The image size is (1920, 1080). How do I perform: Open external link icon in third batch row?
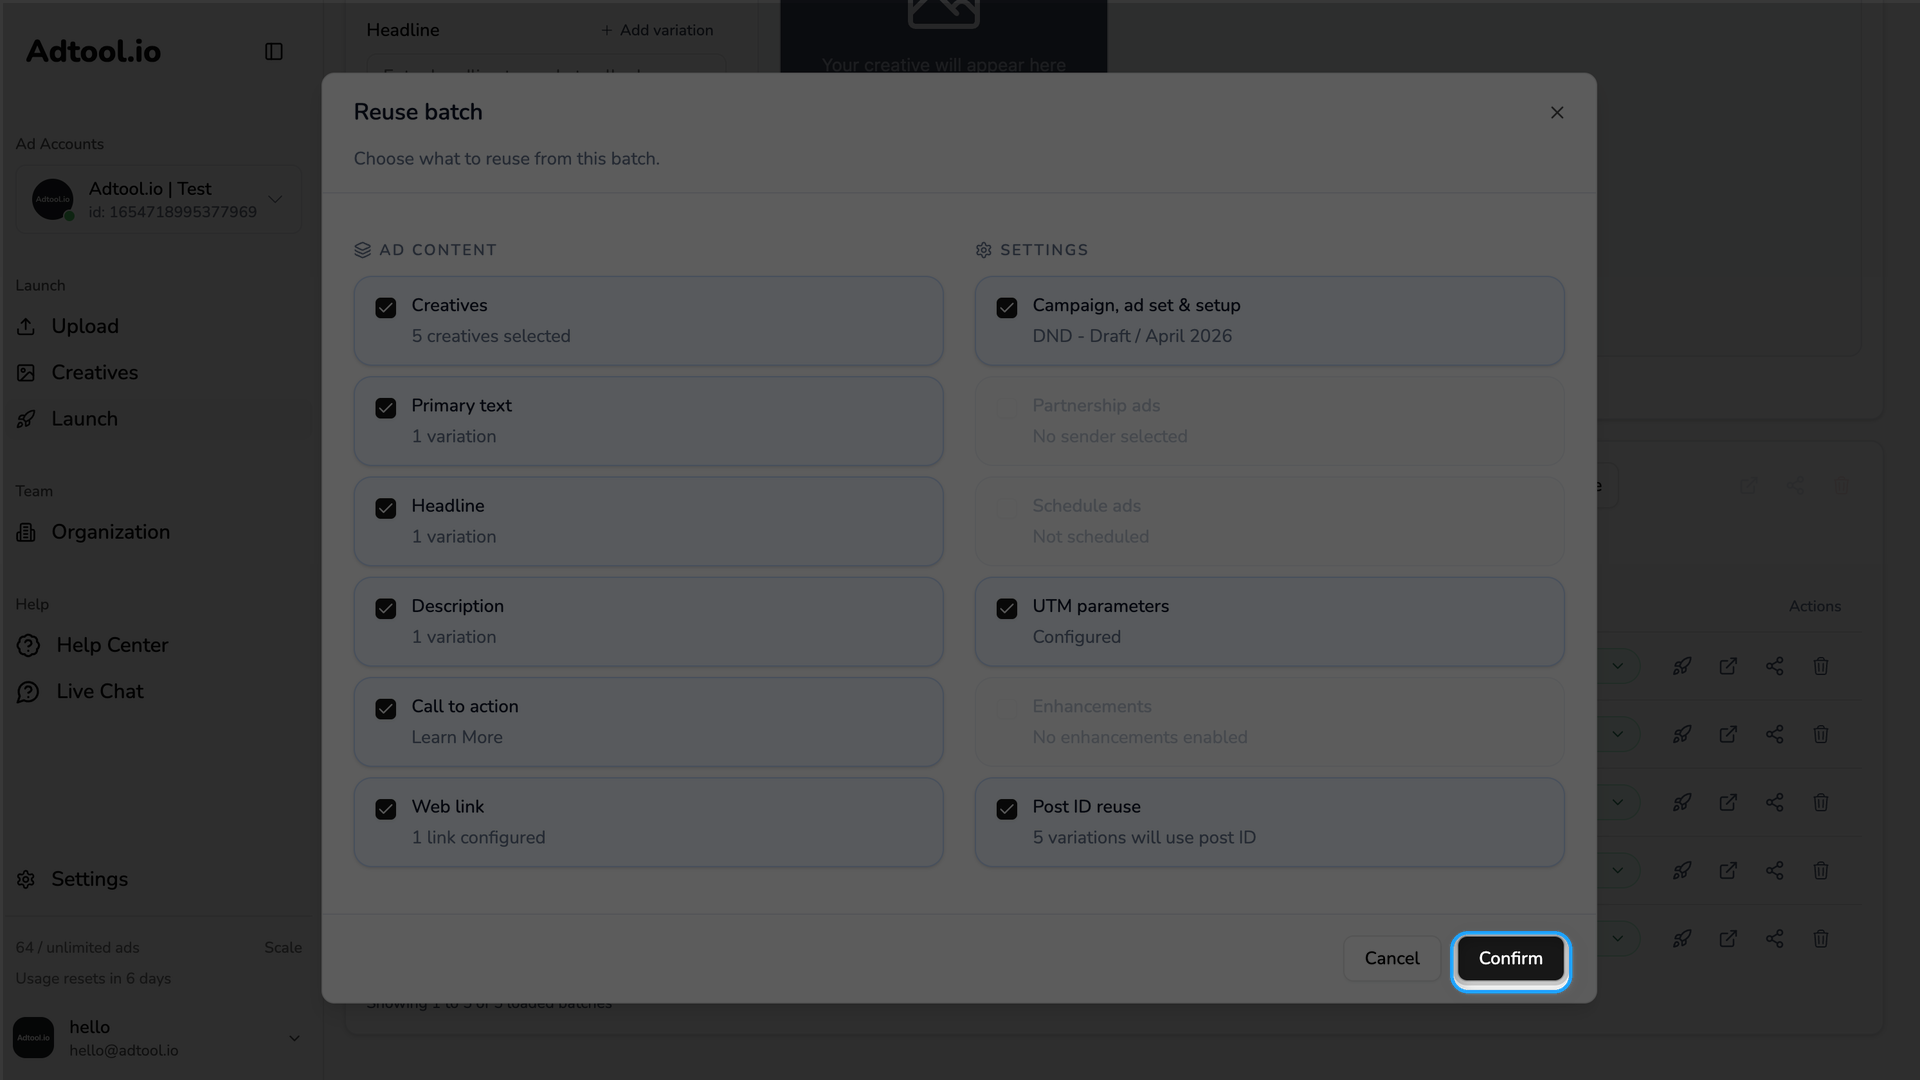tap(1728, 802)
